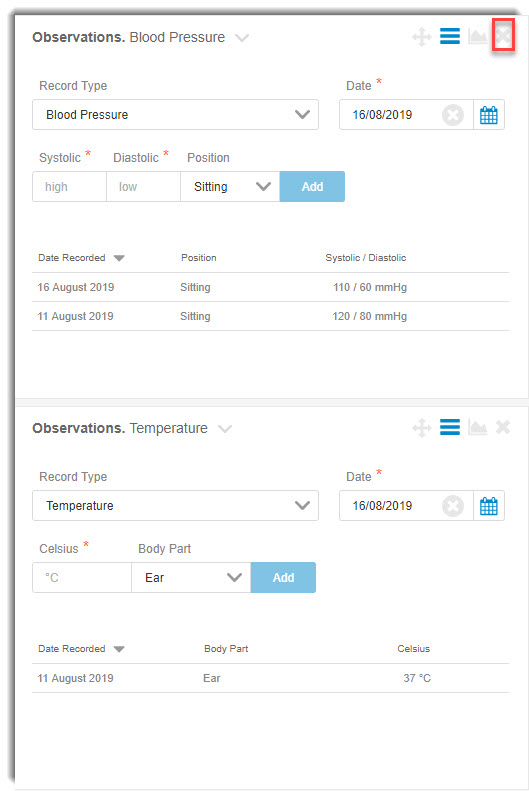Add the blood pressure reading
This screenshot has height=791, width=529.
(x=312, y=187)
